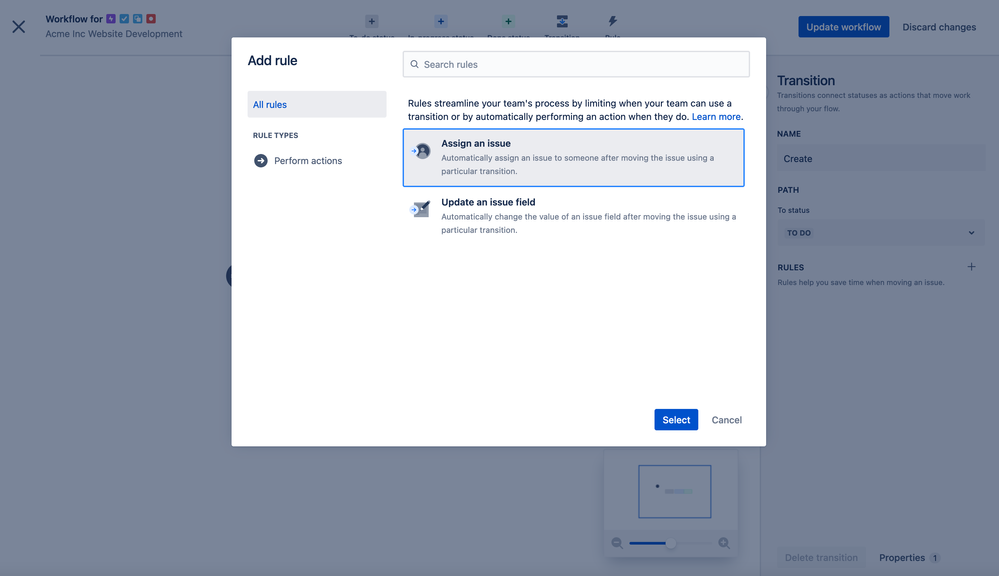999x576 pixels.
Task: Close the workflow editor with the X icon
Action: pos(18,27)
